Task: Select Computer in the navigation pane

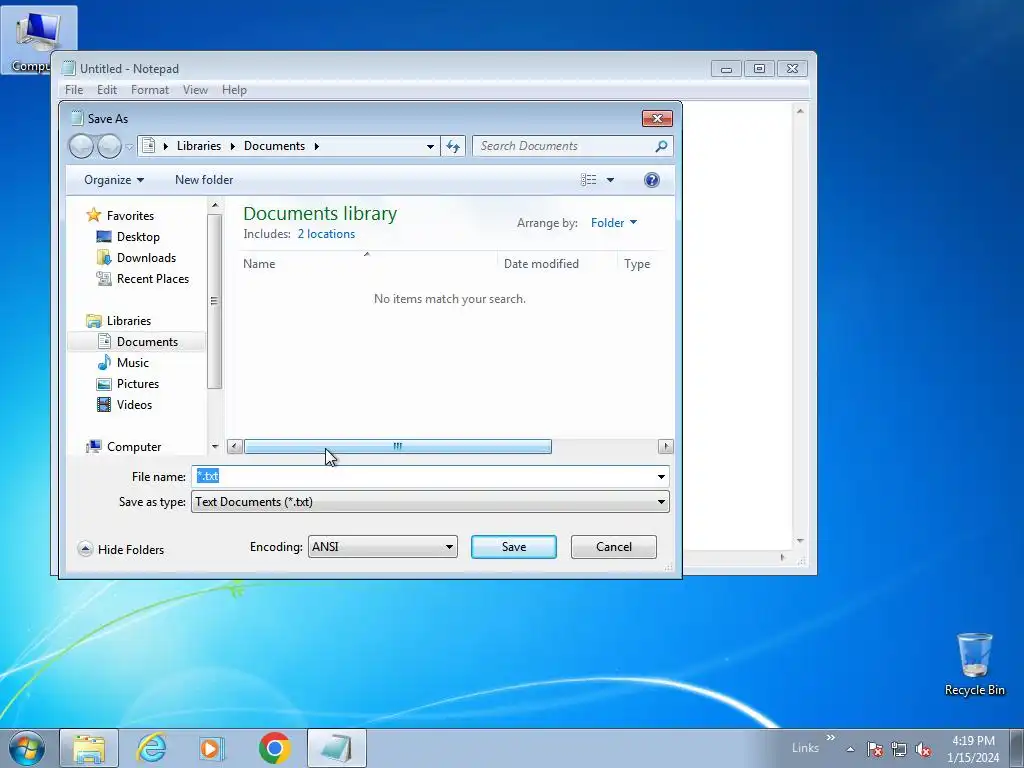Action: point(134,447)
